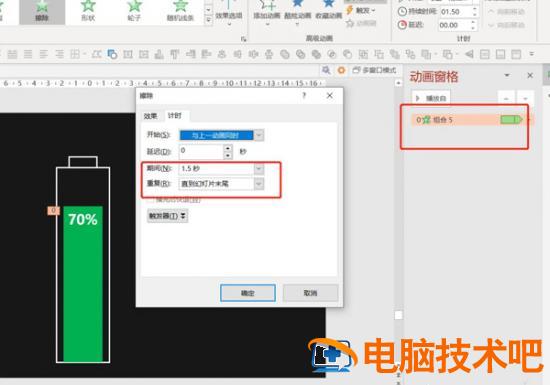The height and width of the screenshot is (385, 550).
Task: Click the 延迟(D) input in the dialog
Action: pyautogui.click(x=202, y=151)
